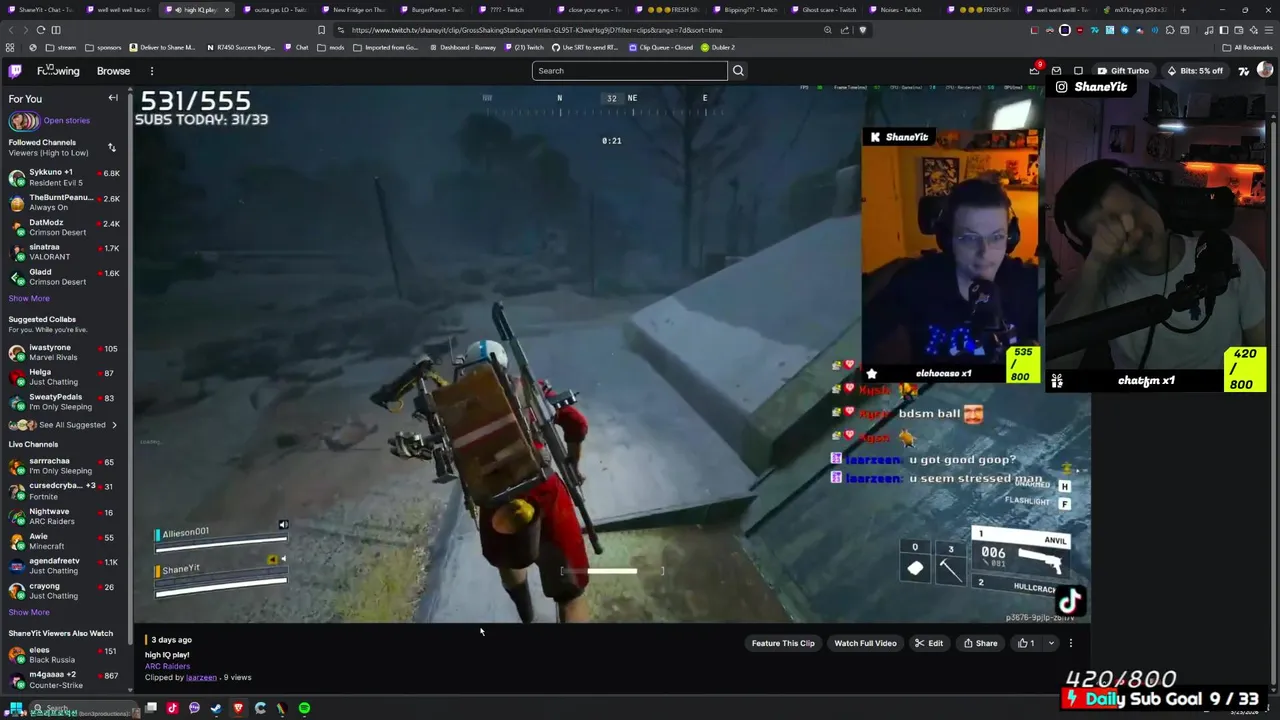The width and height of the screenshot is (1280, 720).
Task: Open the Twitch inbox envelope icon
Action: click(x=1056, y=71)
